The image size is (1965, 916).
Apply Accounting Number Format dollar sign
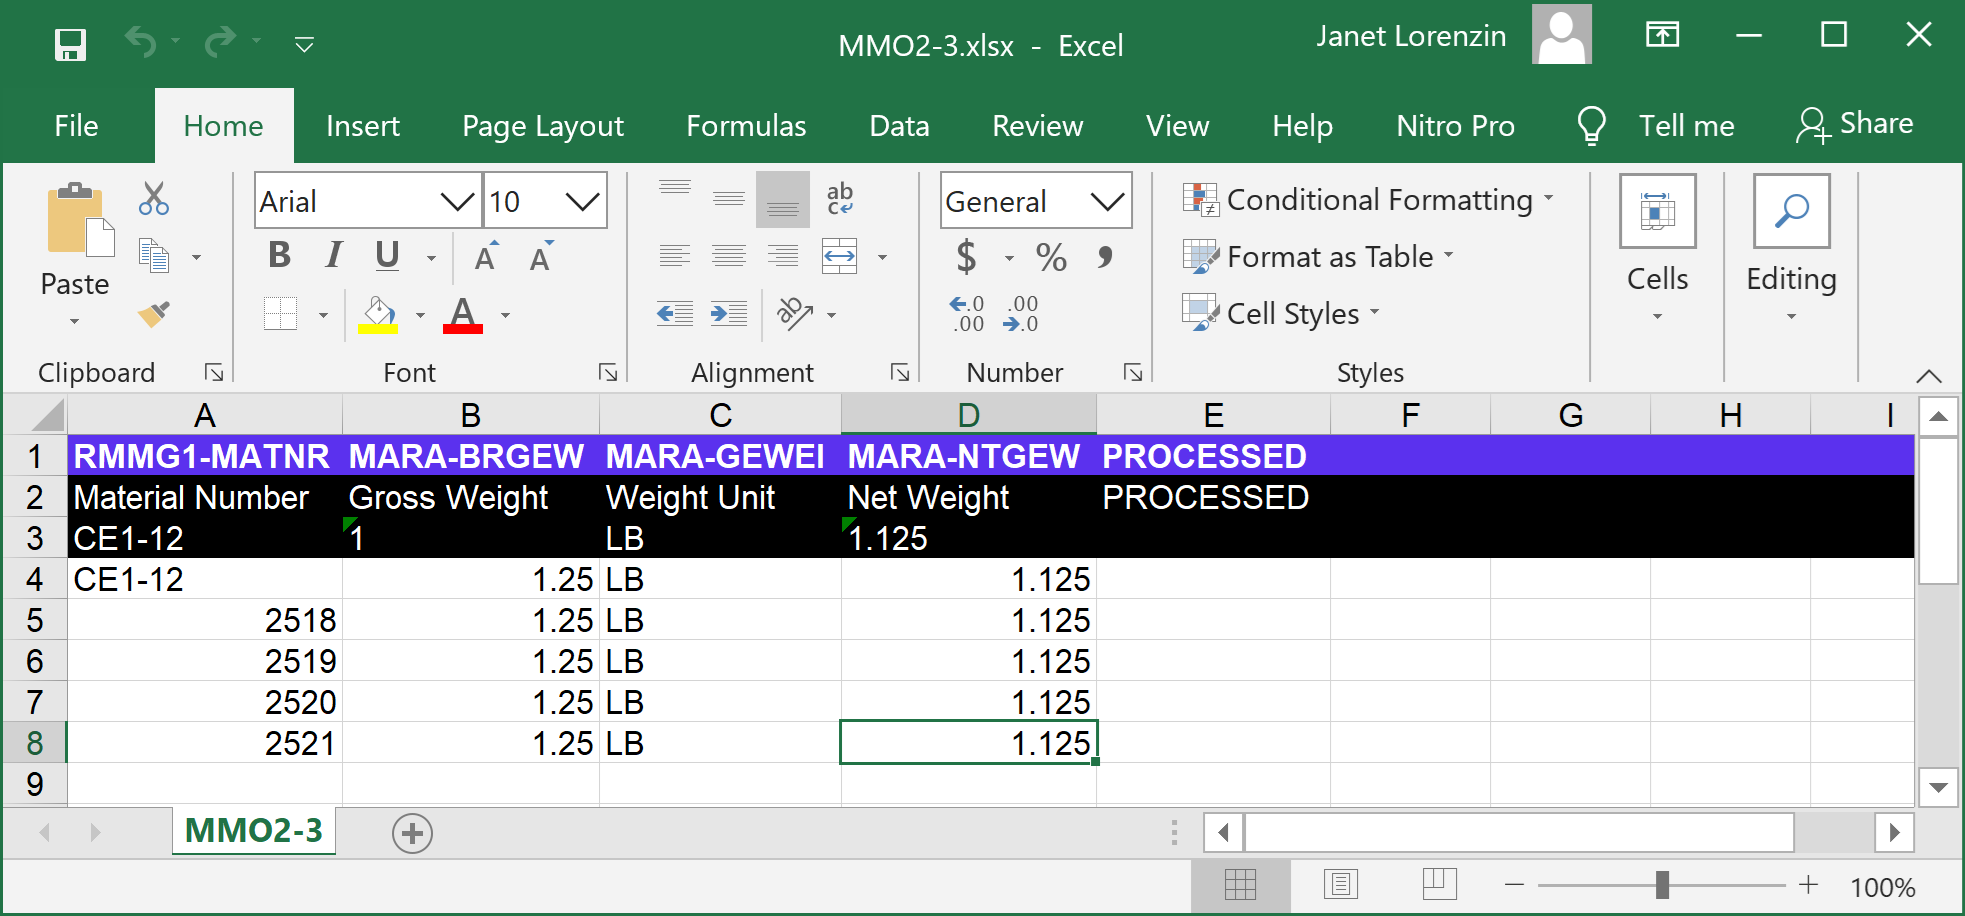point(966,257)
